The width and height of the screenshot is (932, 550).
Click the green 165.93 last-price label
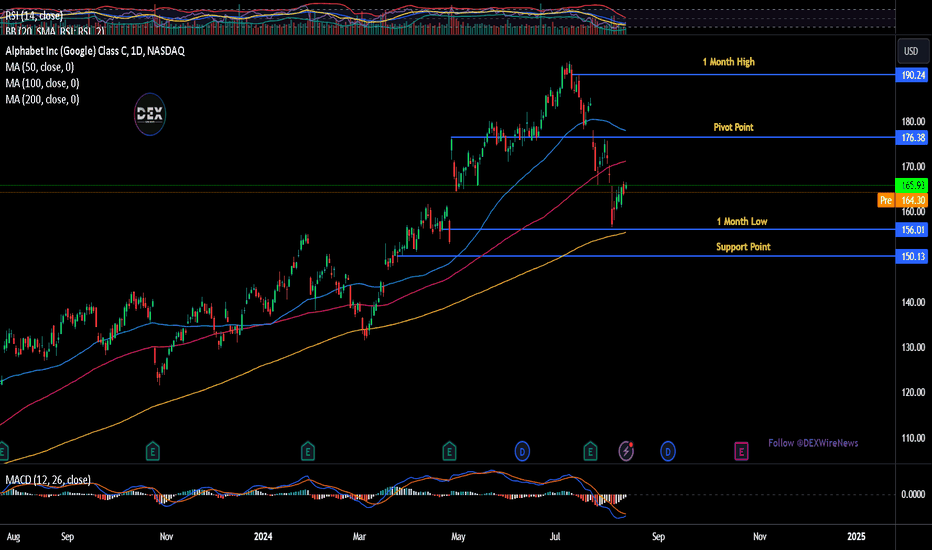click(912, 186)
